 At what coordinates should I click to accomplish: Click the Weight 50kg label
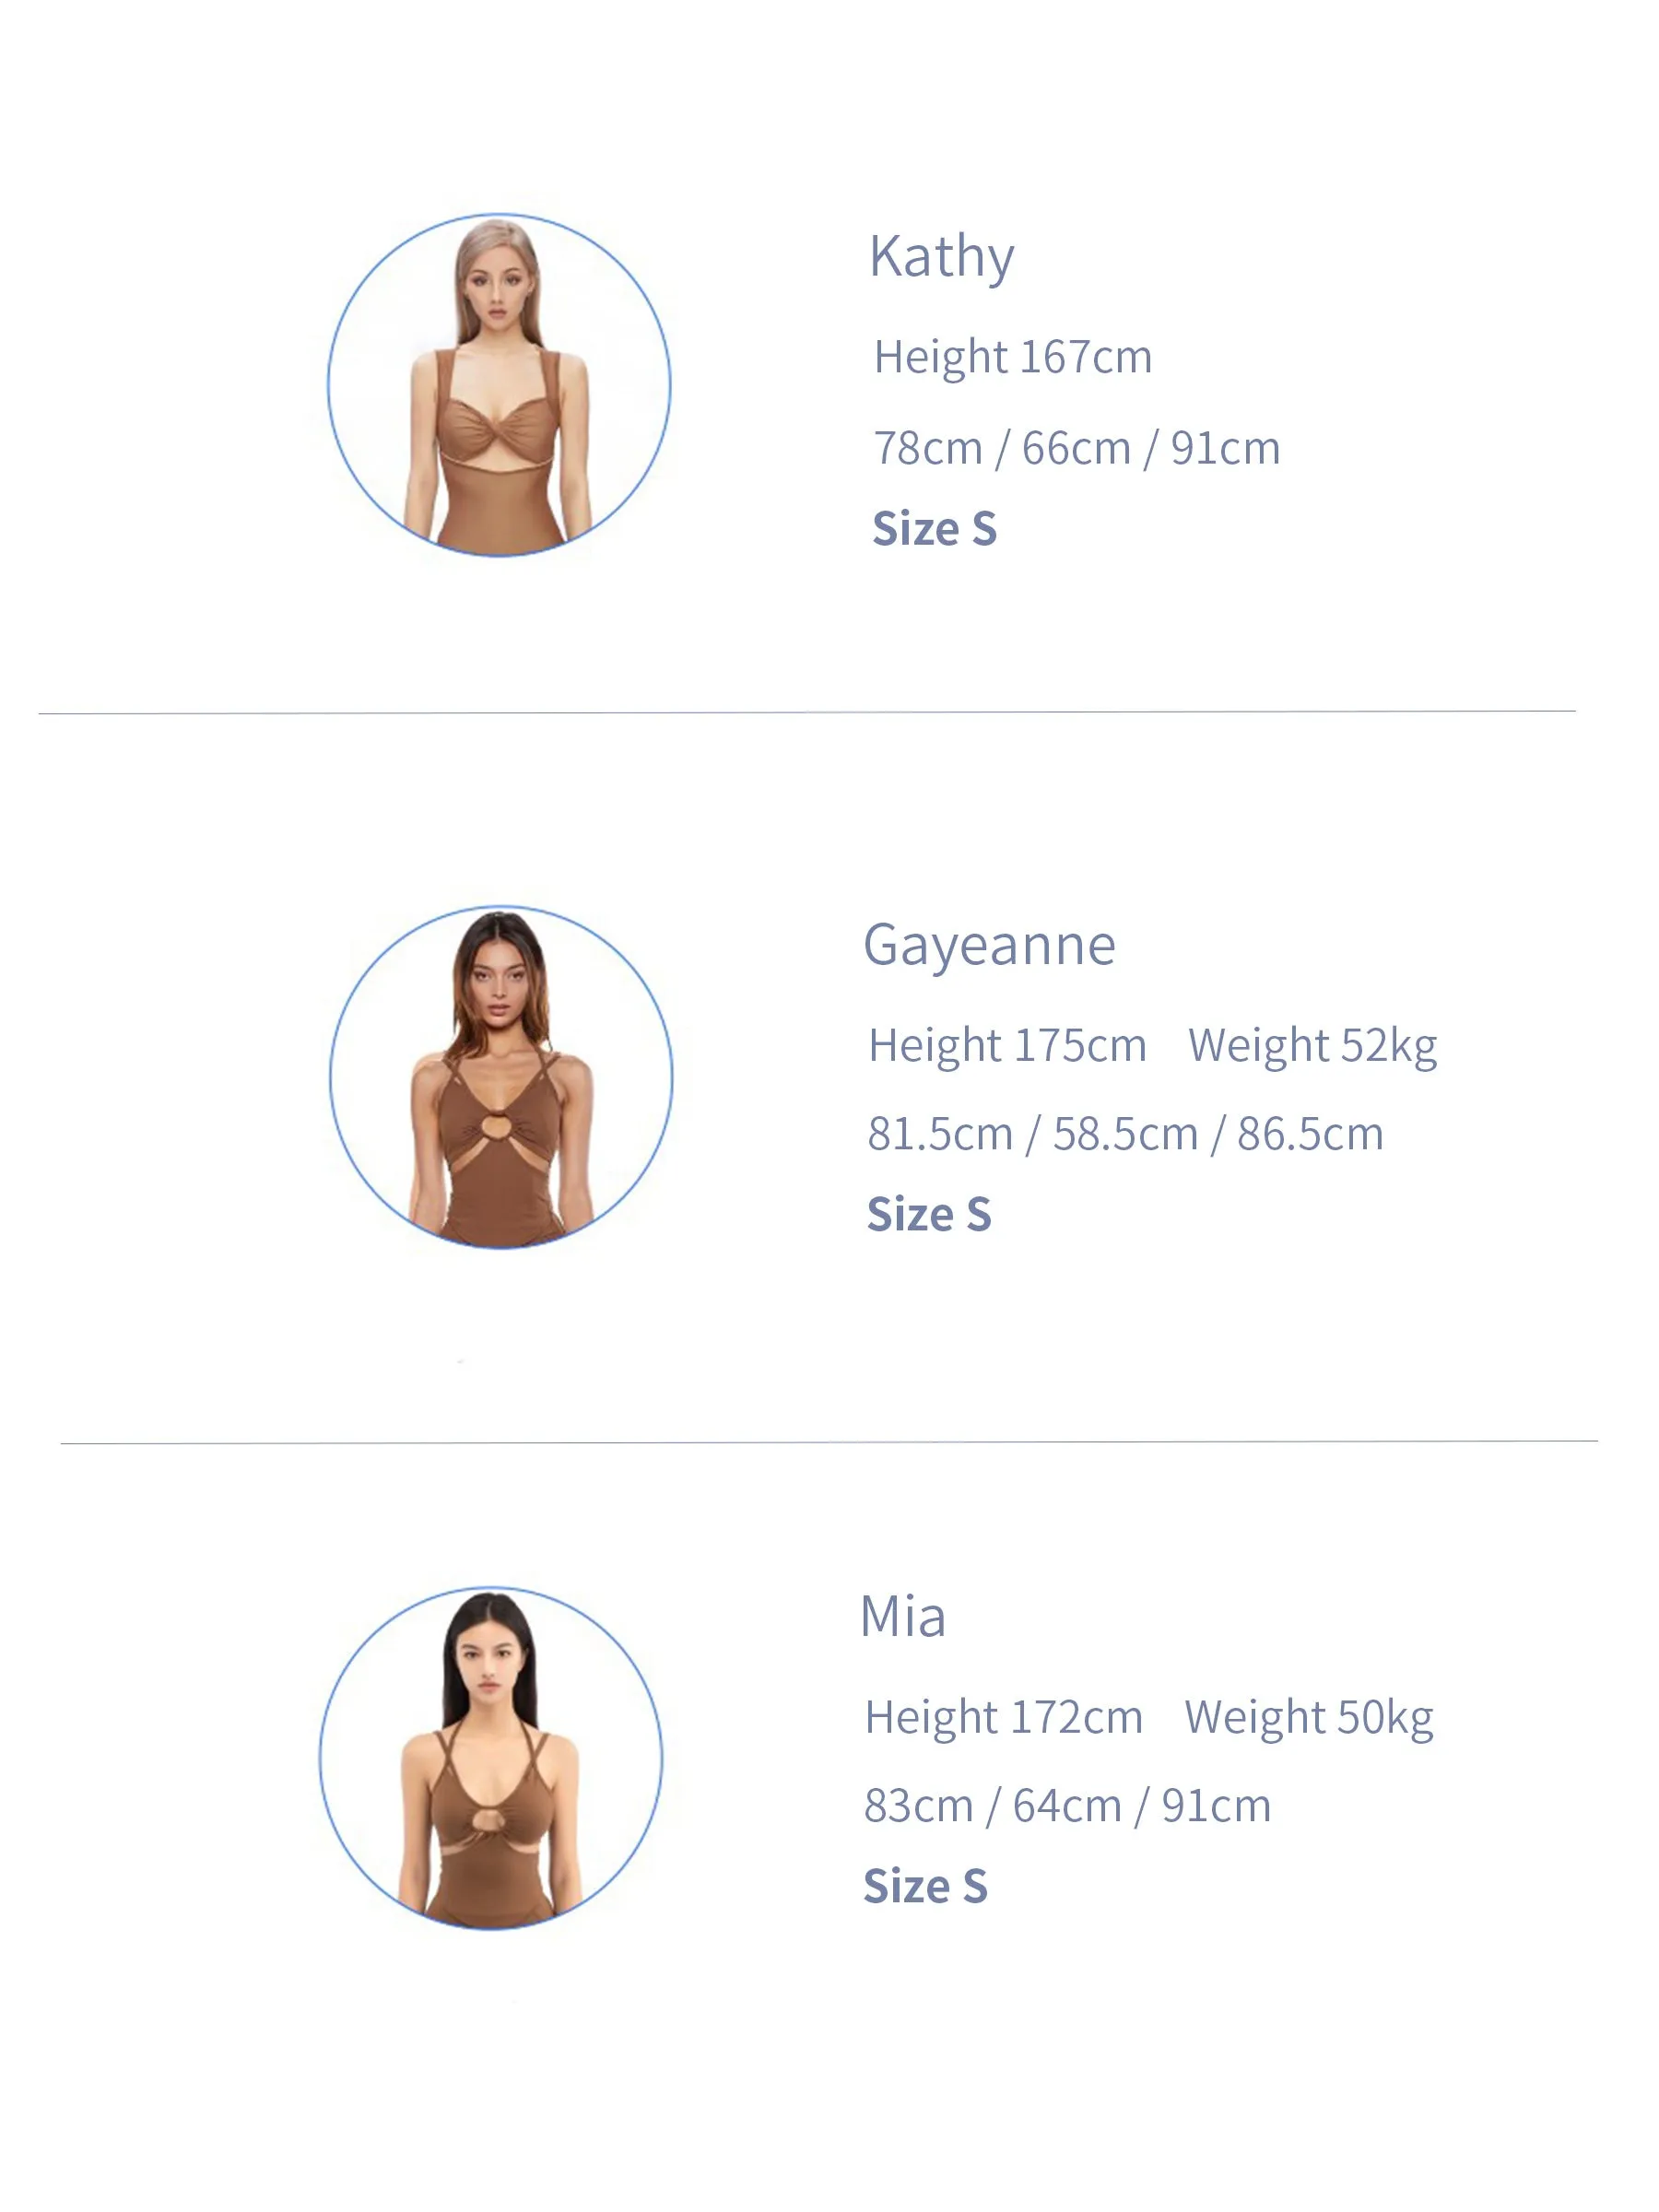pos(1308,1719)
